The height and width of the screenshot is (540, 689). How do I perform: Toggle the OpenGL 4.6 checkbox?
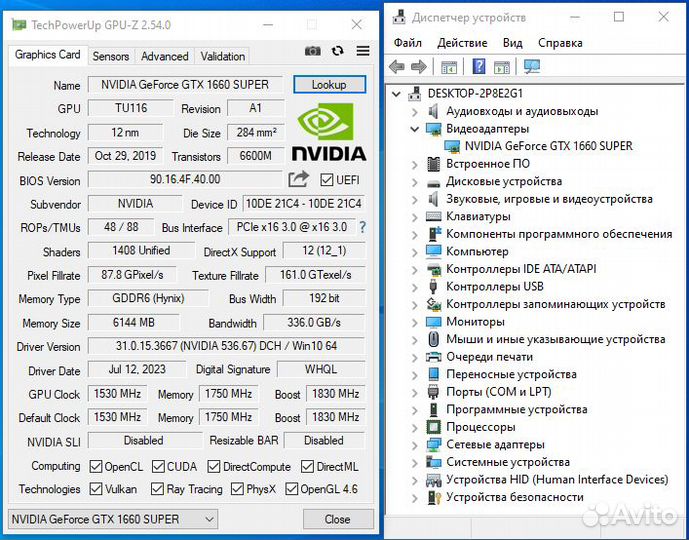[292, 489]
